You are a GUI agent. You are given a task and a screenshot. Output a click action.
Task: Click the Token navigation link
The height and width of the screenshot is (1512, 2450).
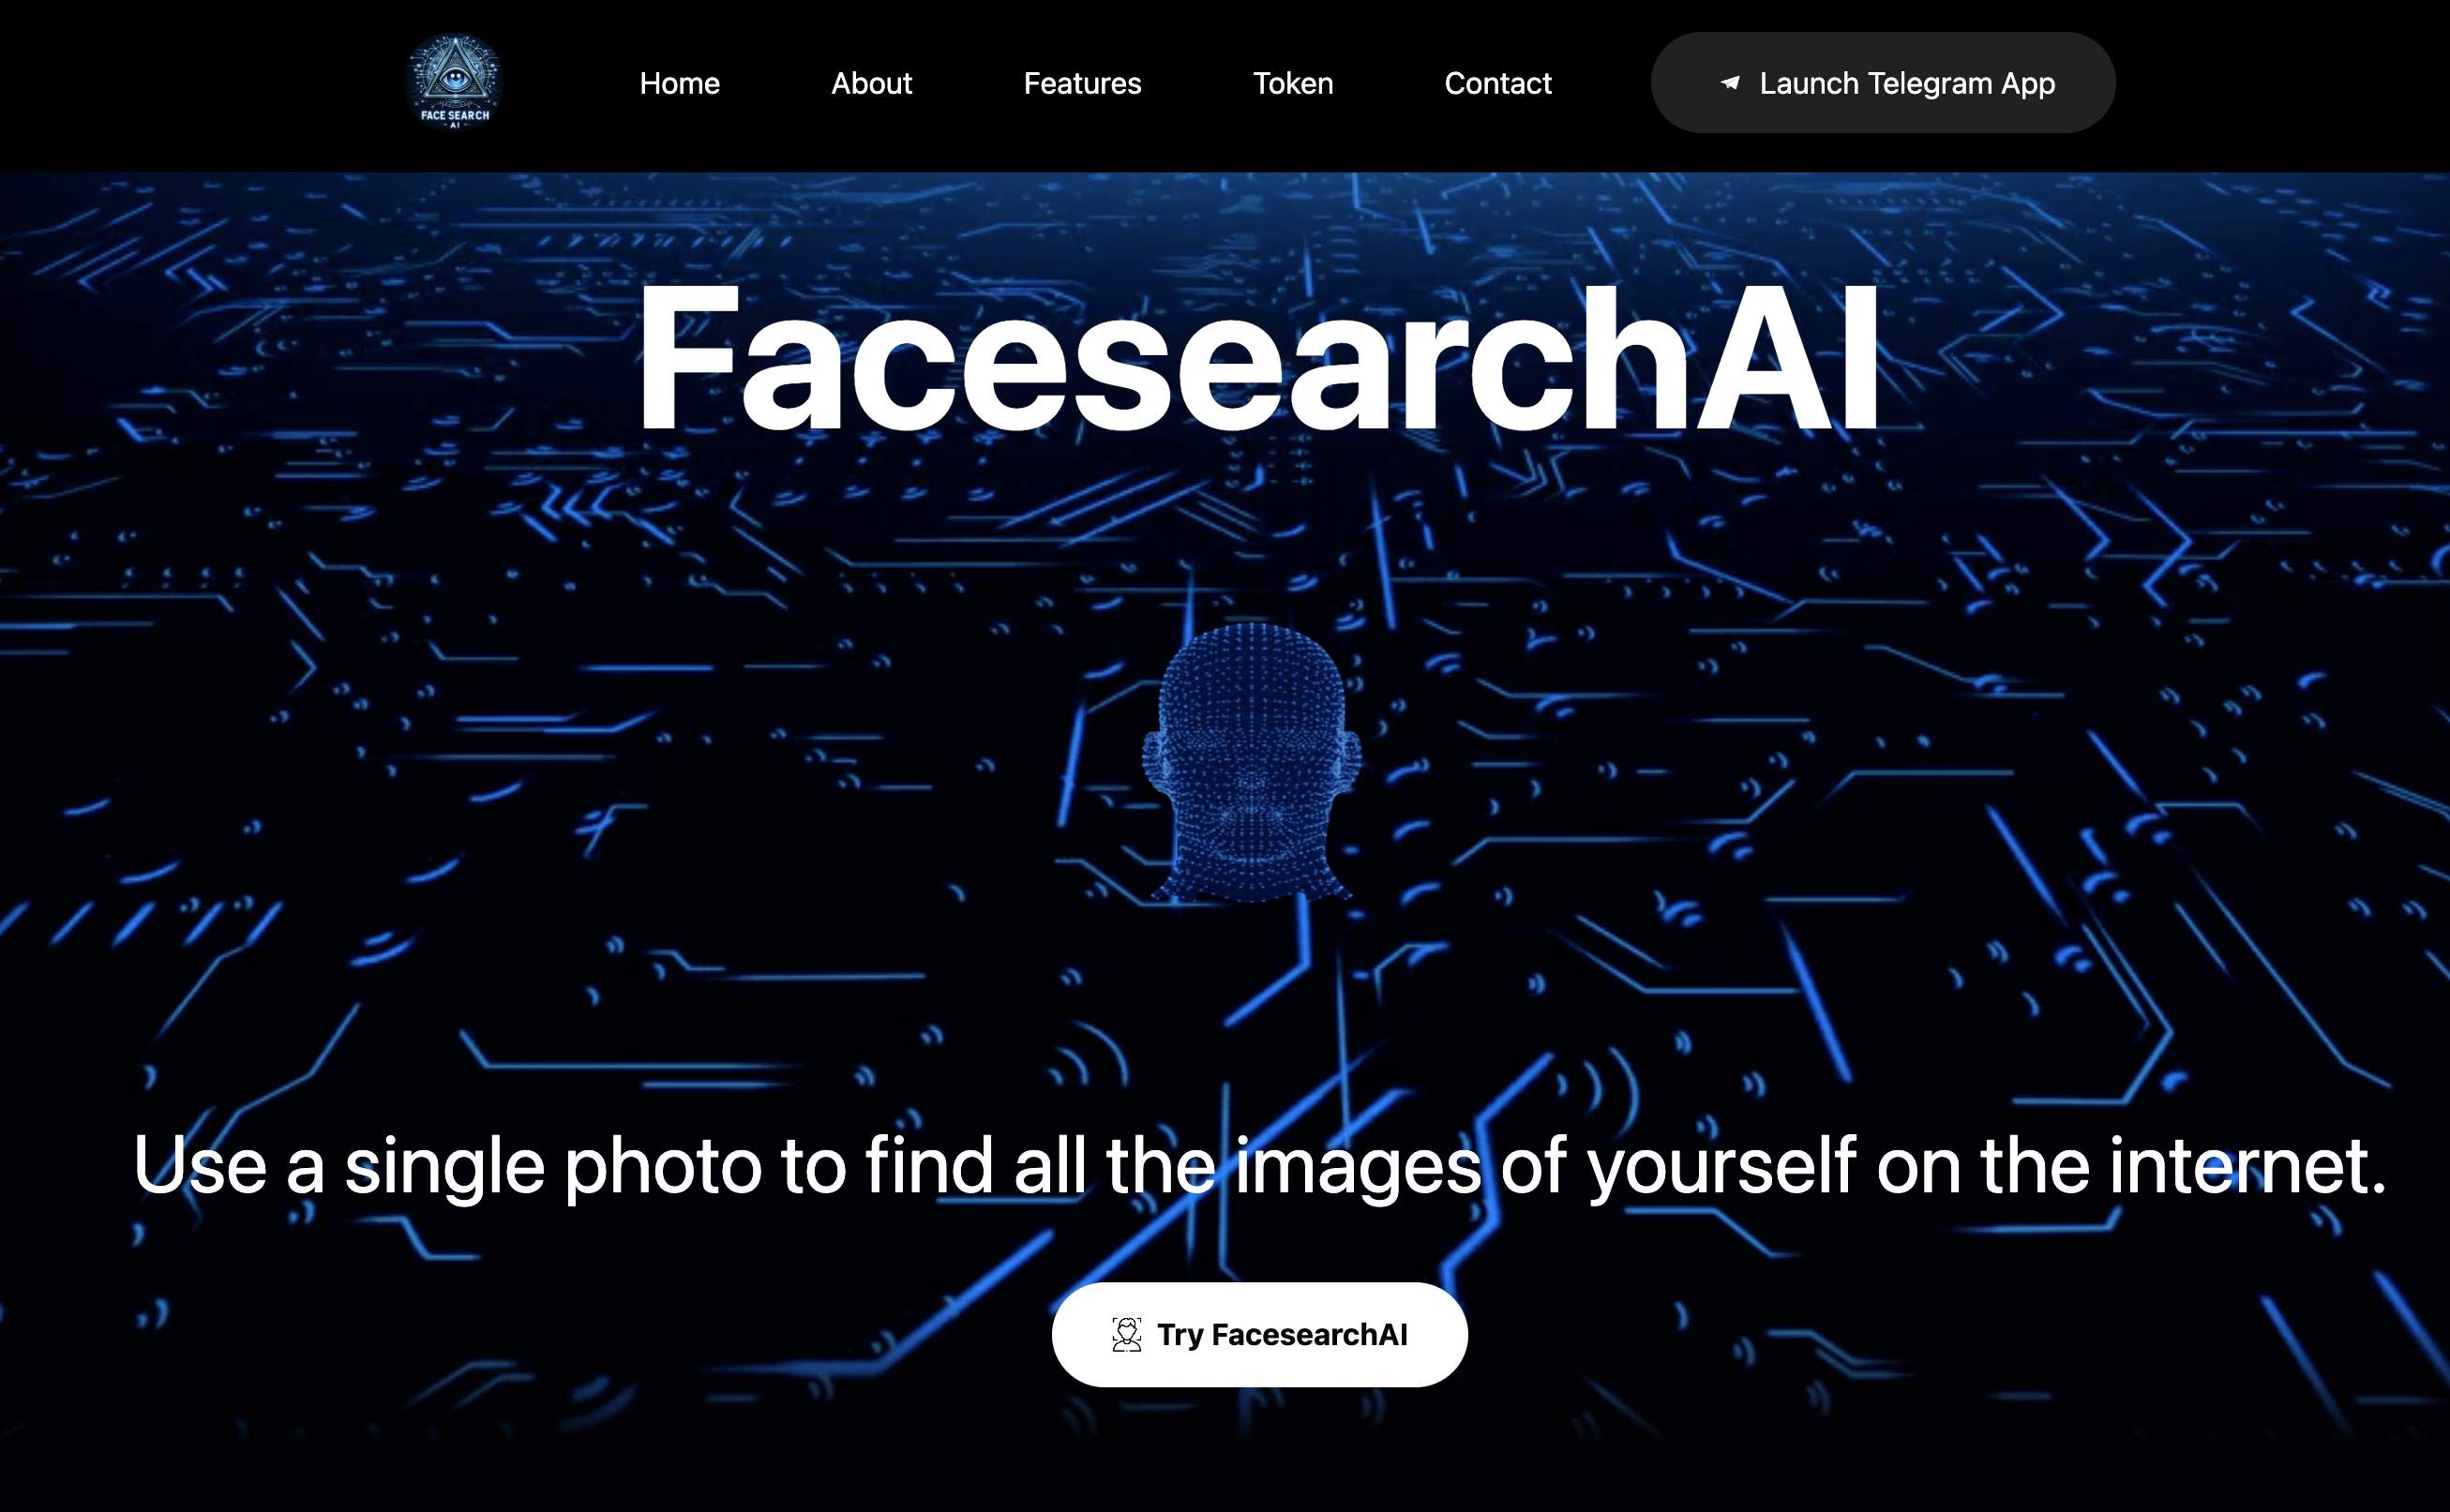[x=1291, y=82]
